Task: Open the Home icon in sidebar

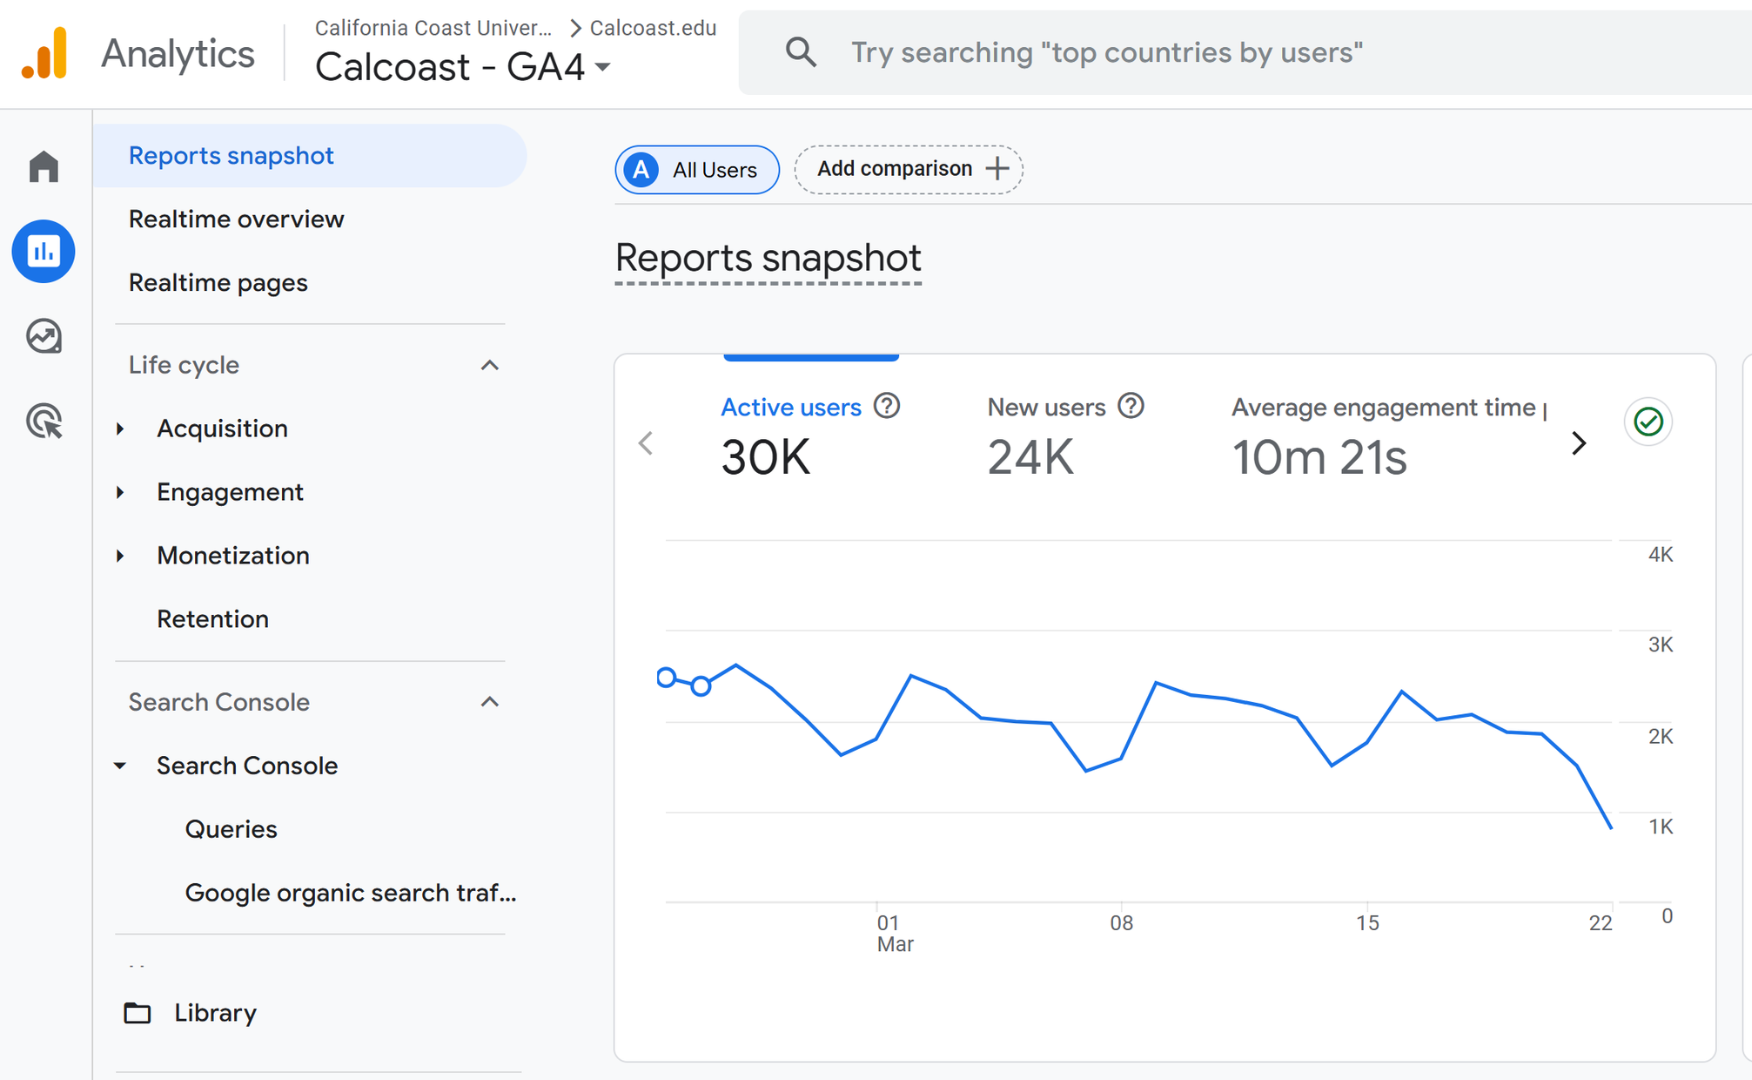Action: tap(44, 166)
